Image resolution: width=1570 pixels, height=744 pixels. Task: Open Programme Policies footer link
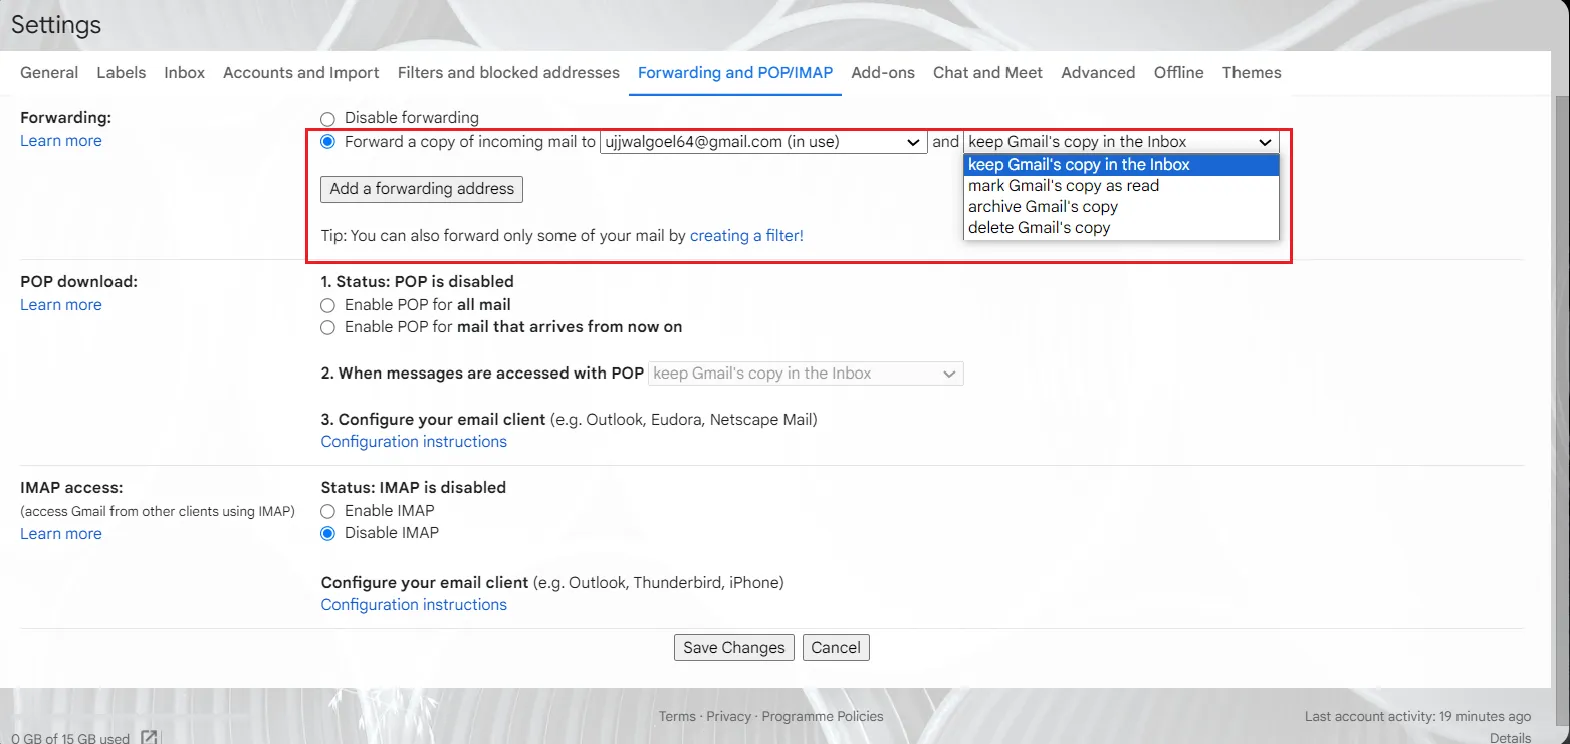click(822, 717)
